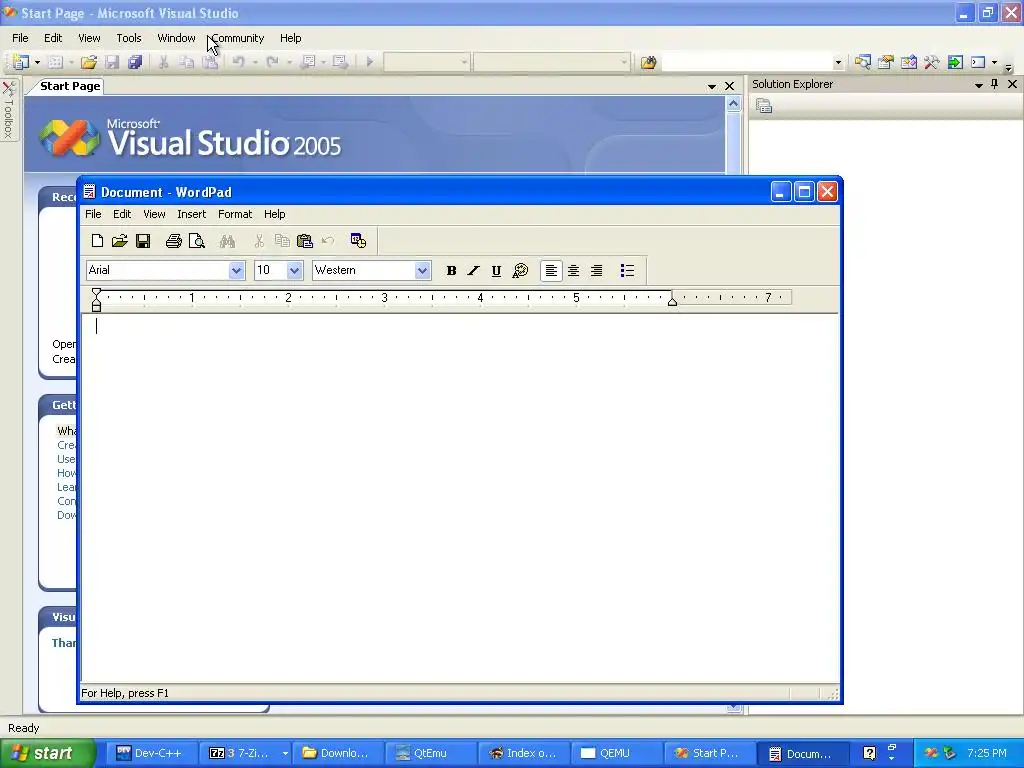Click Start Page scrollbar up arrow
The image size is (1024, 768).
(x=733, y=104)
